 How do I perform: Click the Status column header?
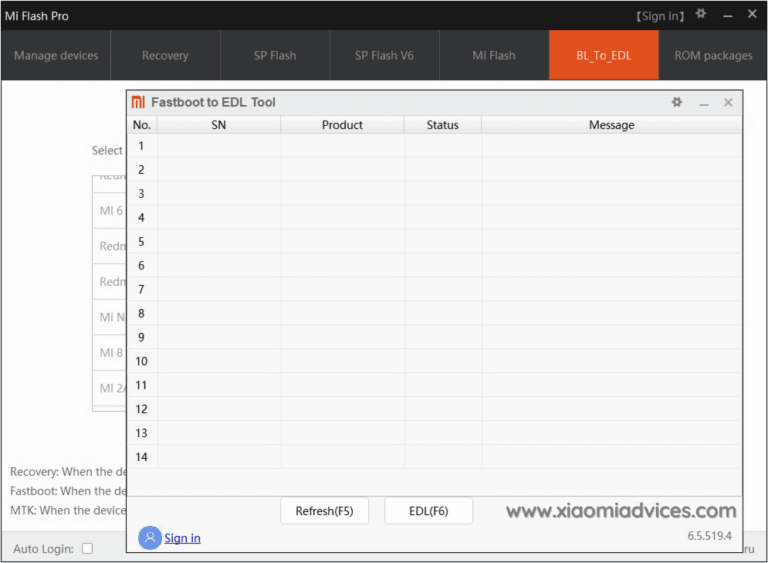[443, 125]
